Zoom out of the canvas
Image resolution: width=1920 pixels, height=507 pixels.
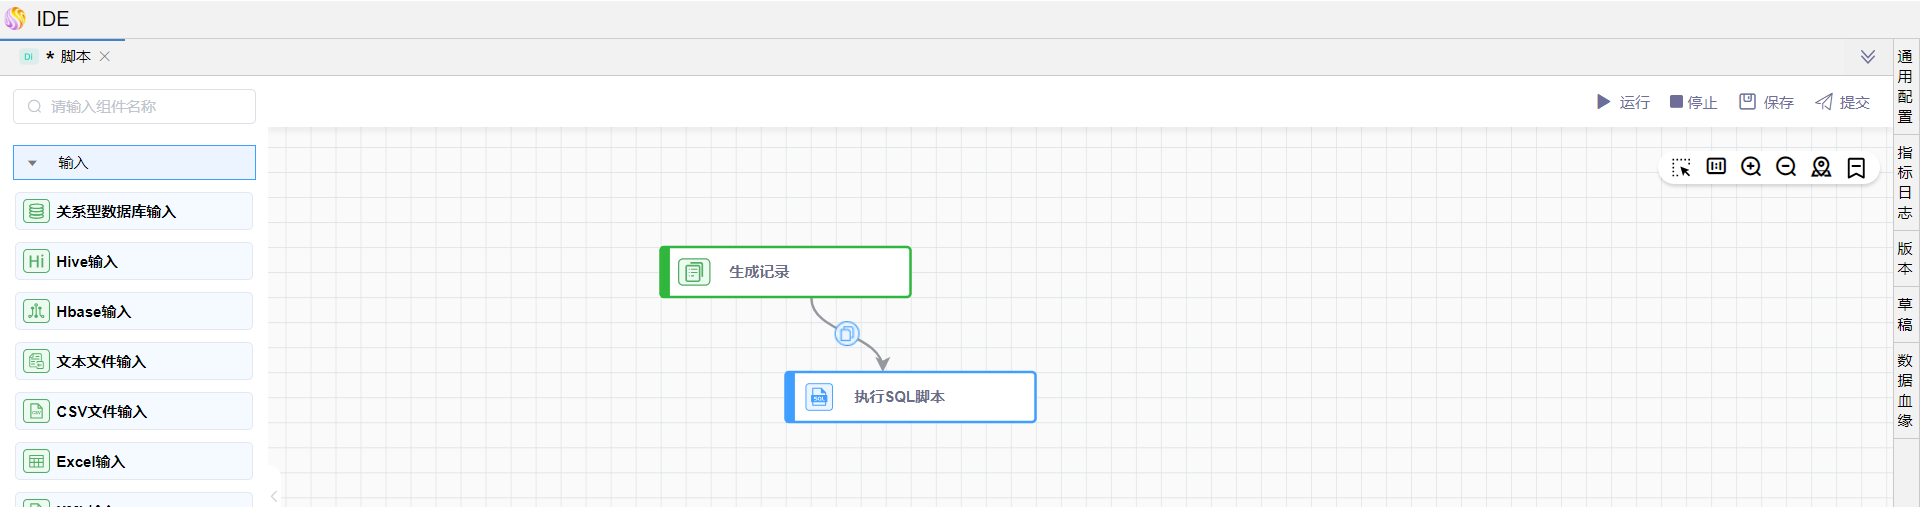(1786, 167)
